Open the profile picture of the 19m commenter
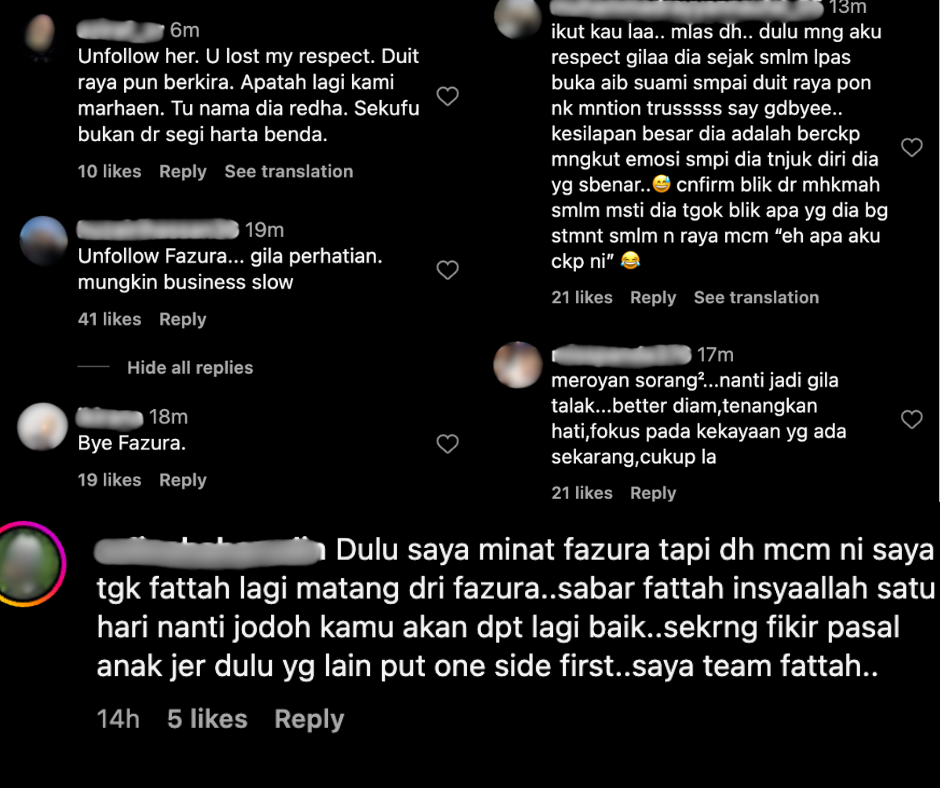This screenshot has width=940, height=788. (43, 240)
